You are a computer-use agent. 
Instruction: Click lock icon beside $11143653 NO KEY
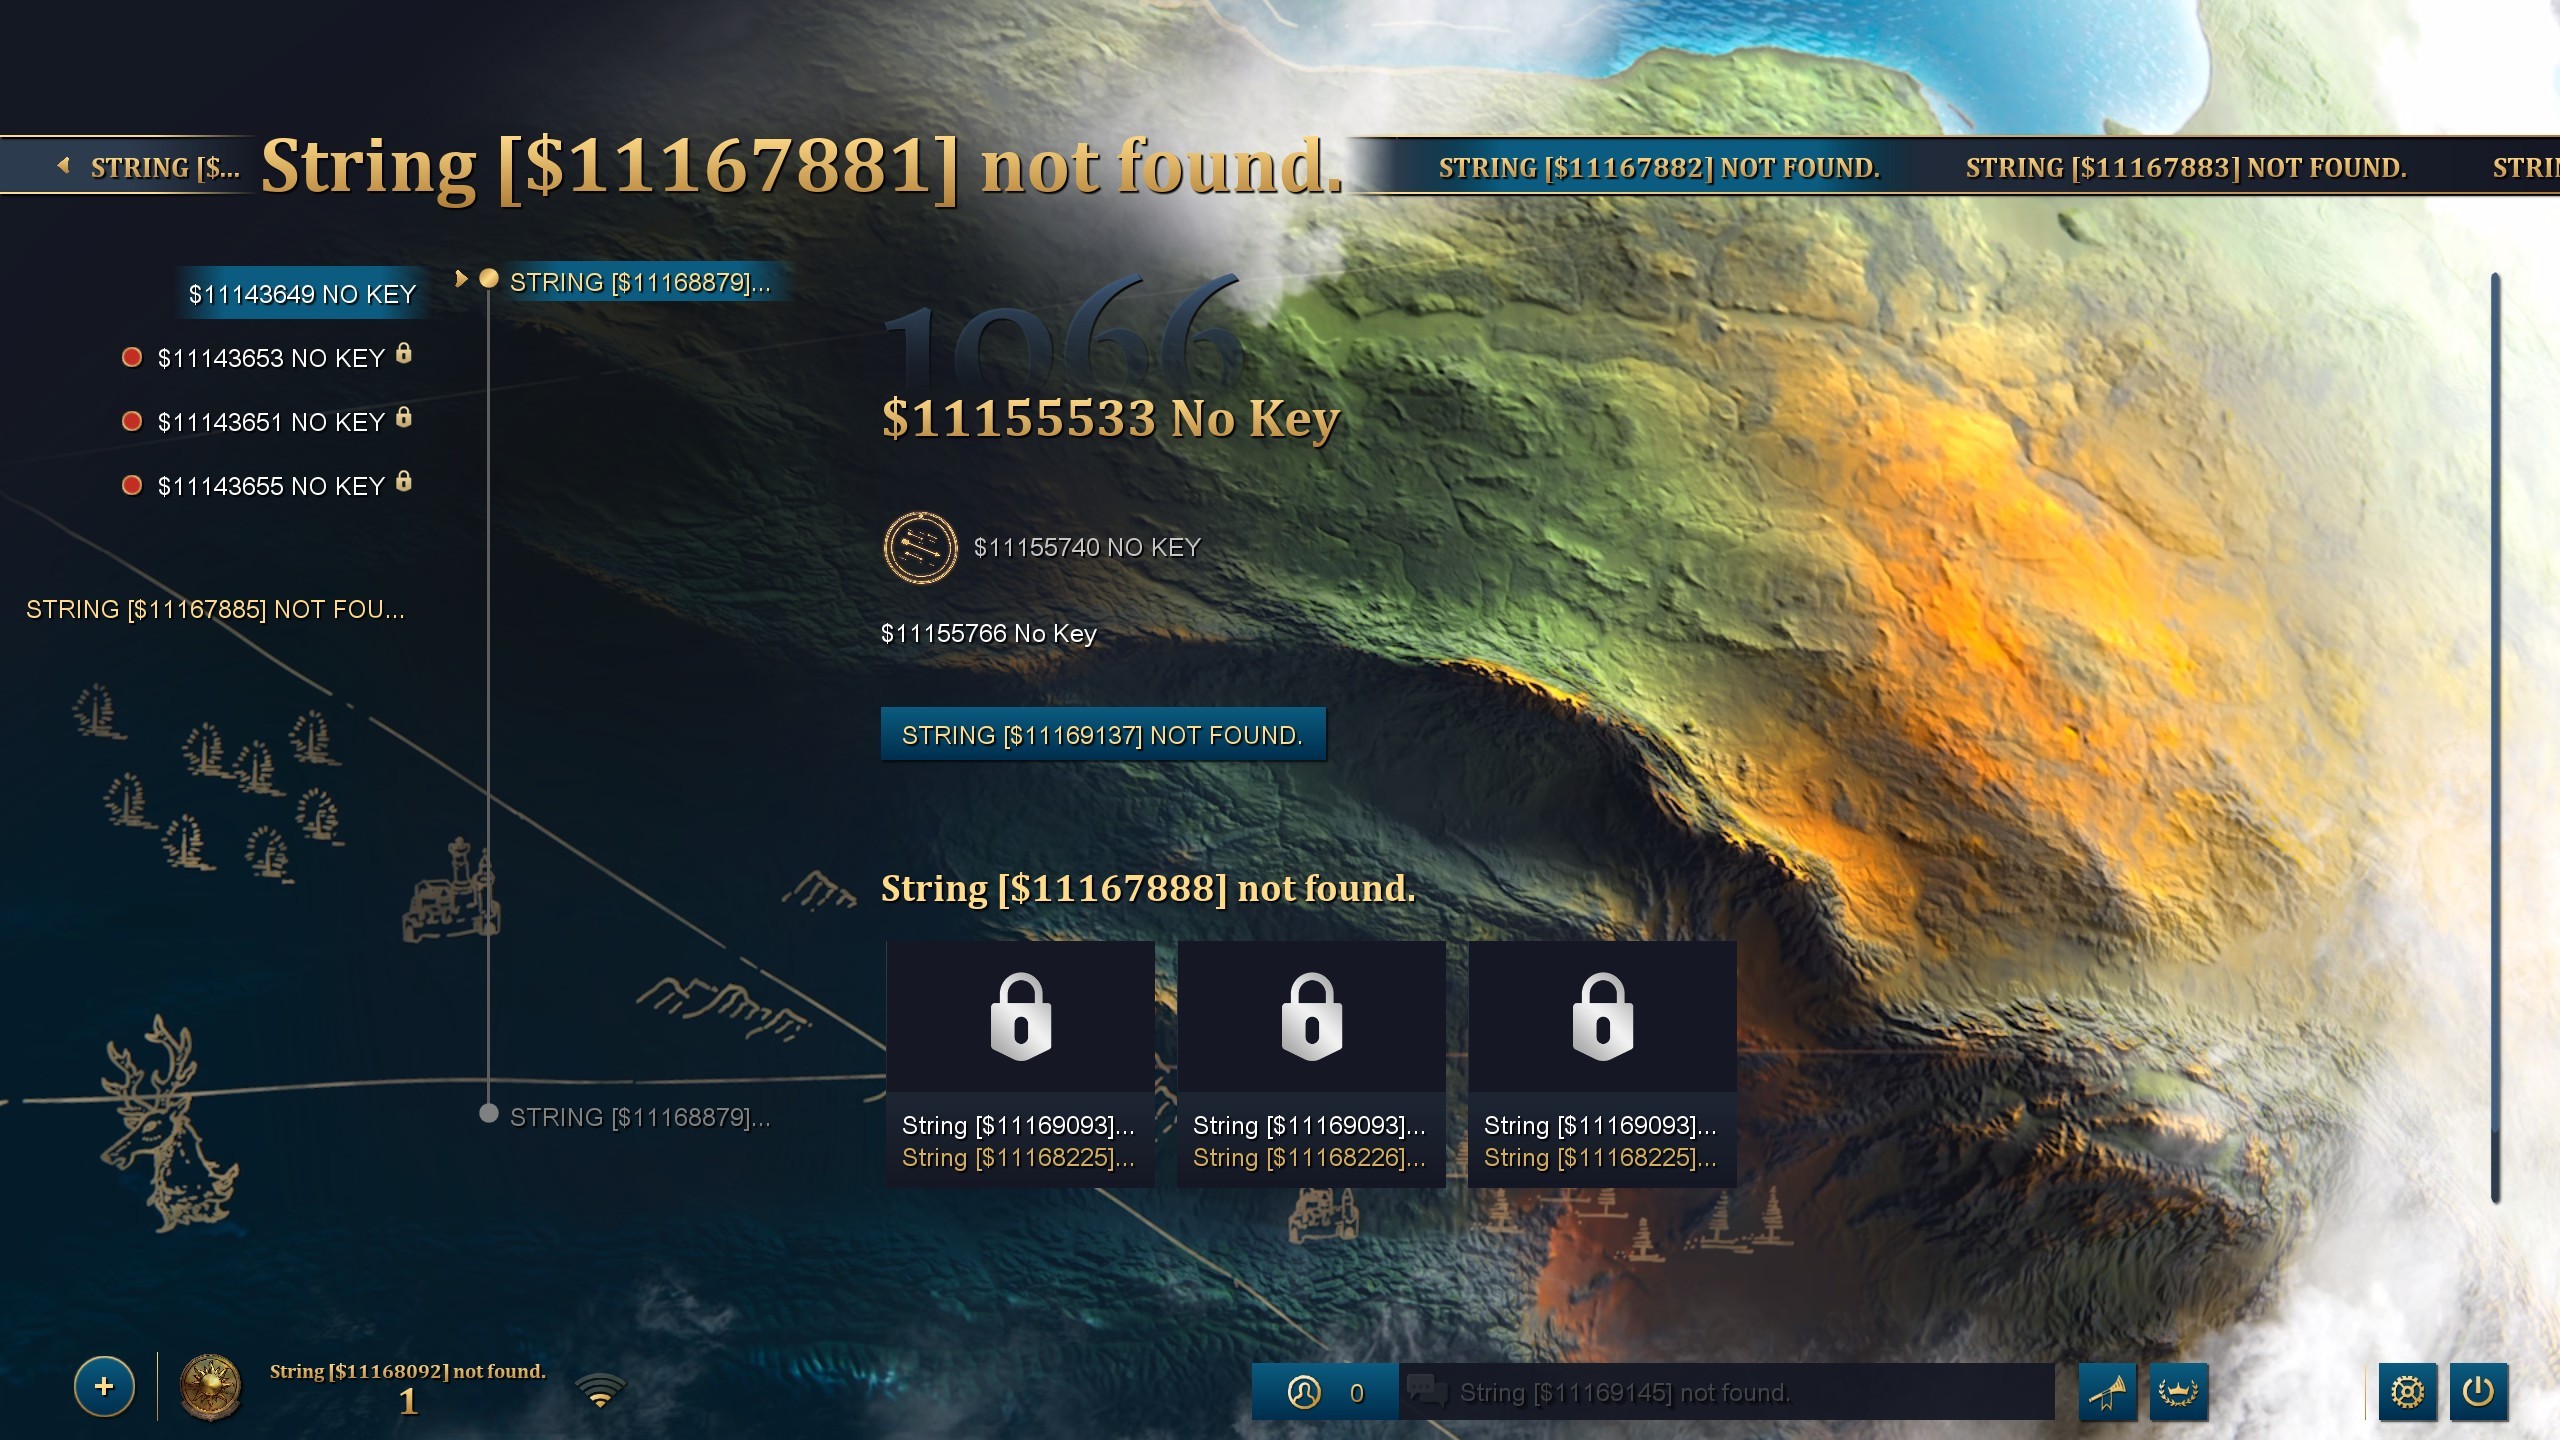[404, 353]
